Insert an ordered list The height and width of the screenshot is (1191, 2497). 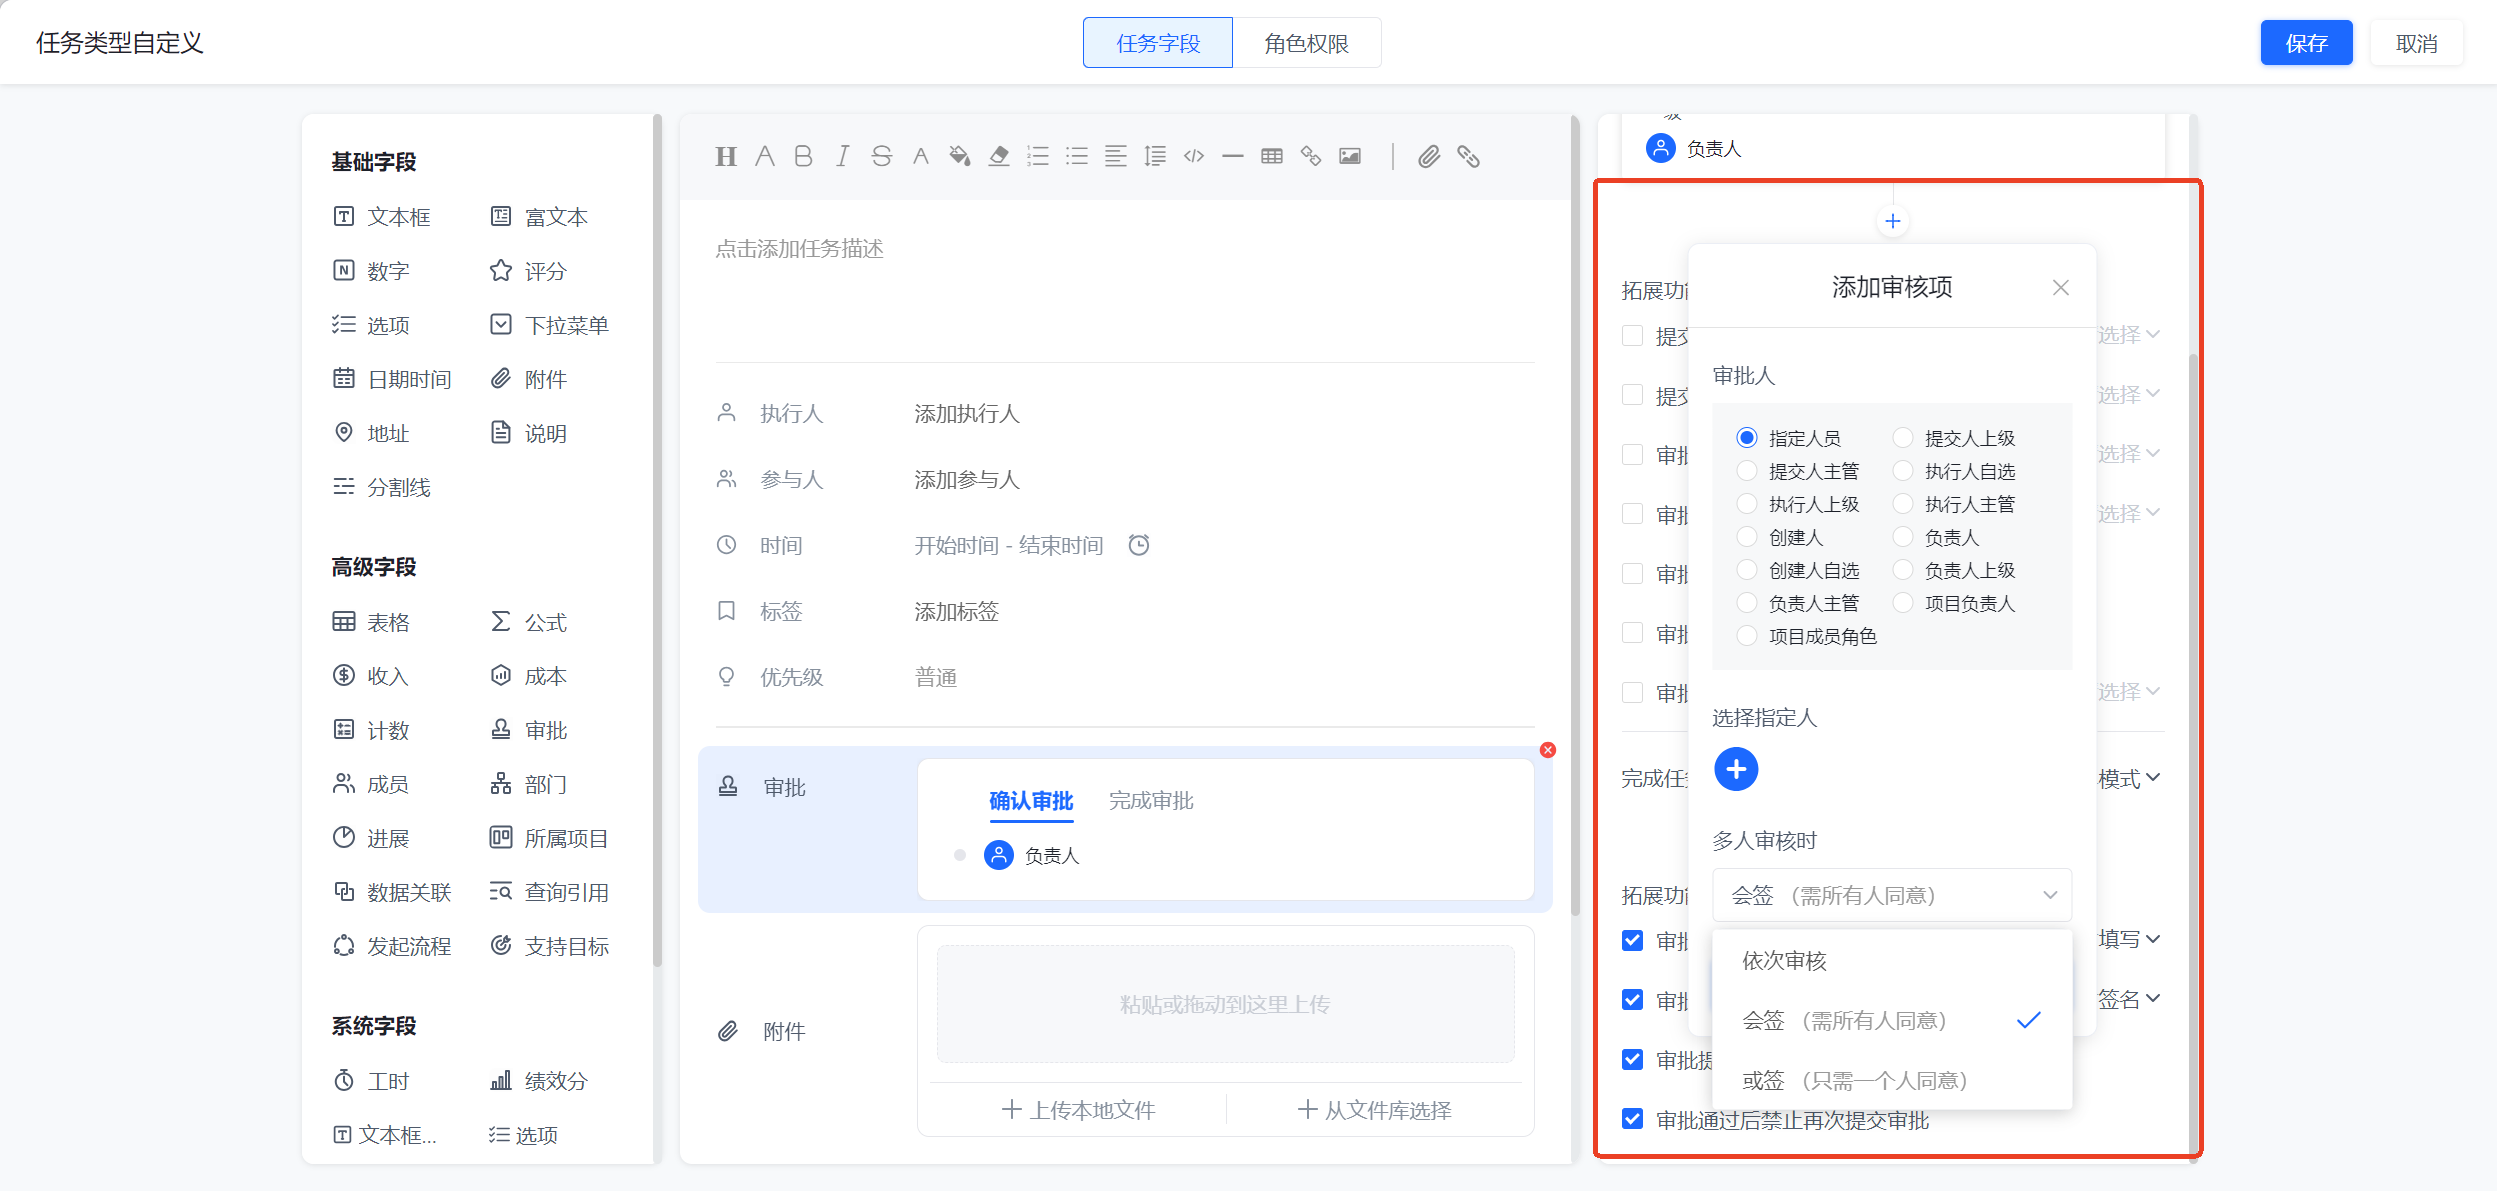1038,157
